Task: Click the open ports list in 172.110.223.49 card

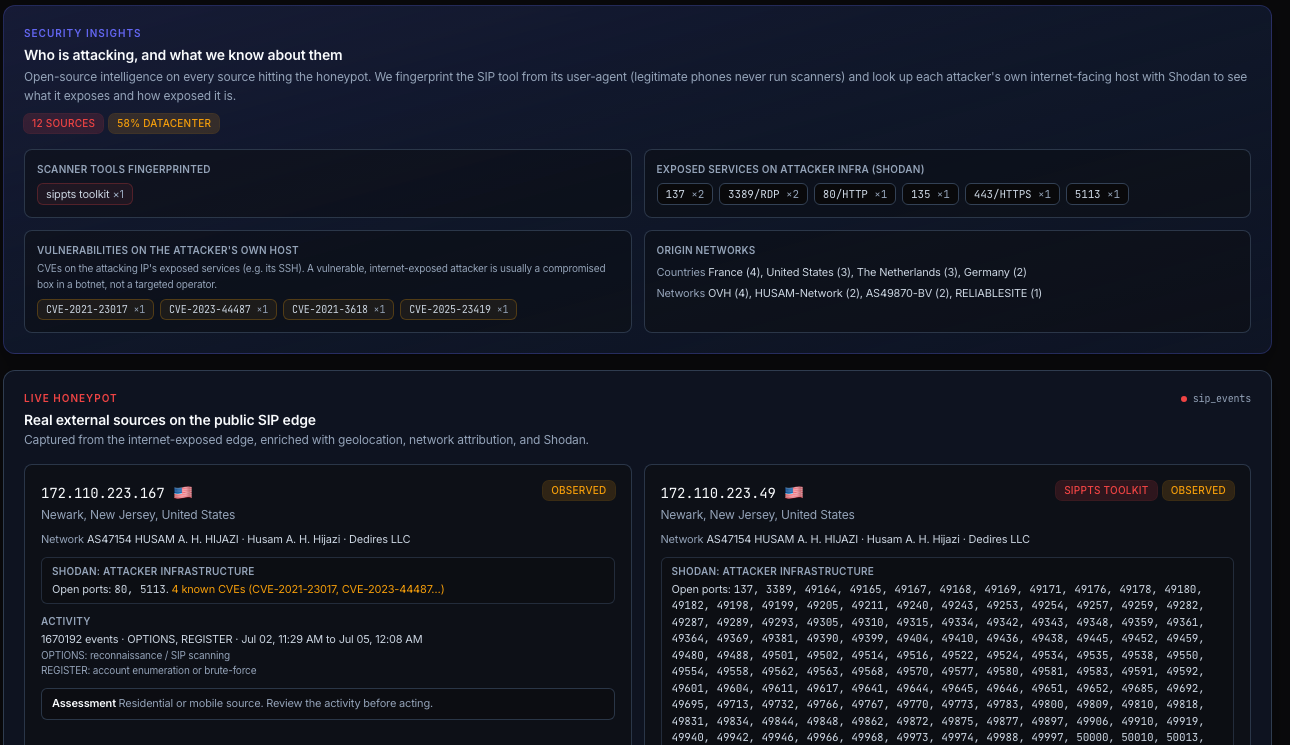Action: [938, 663]
